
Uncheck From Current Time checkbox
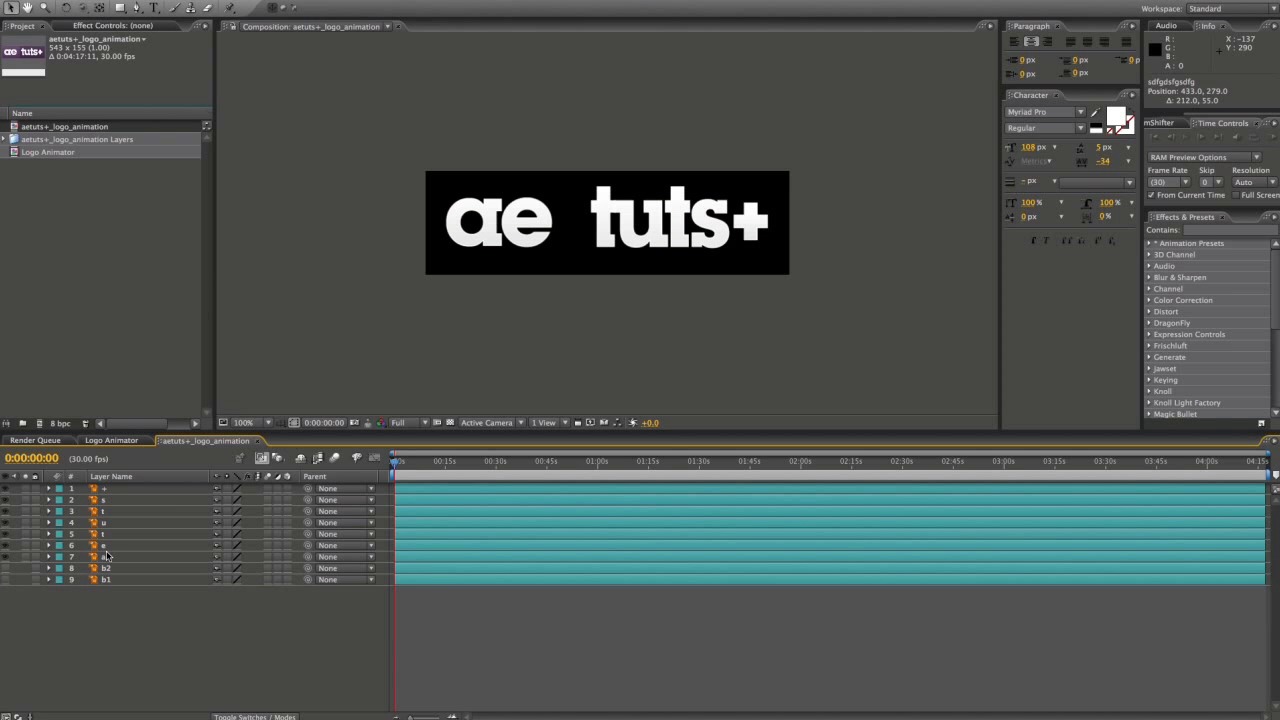coord(1151,195)
